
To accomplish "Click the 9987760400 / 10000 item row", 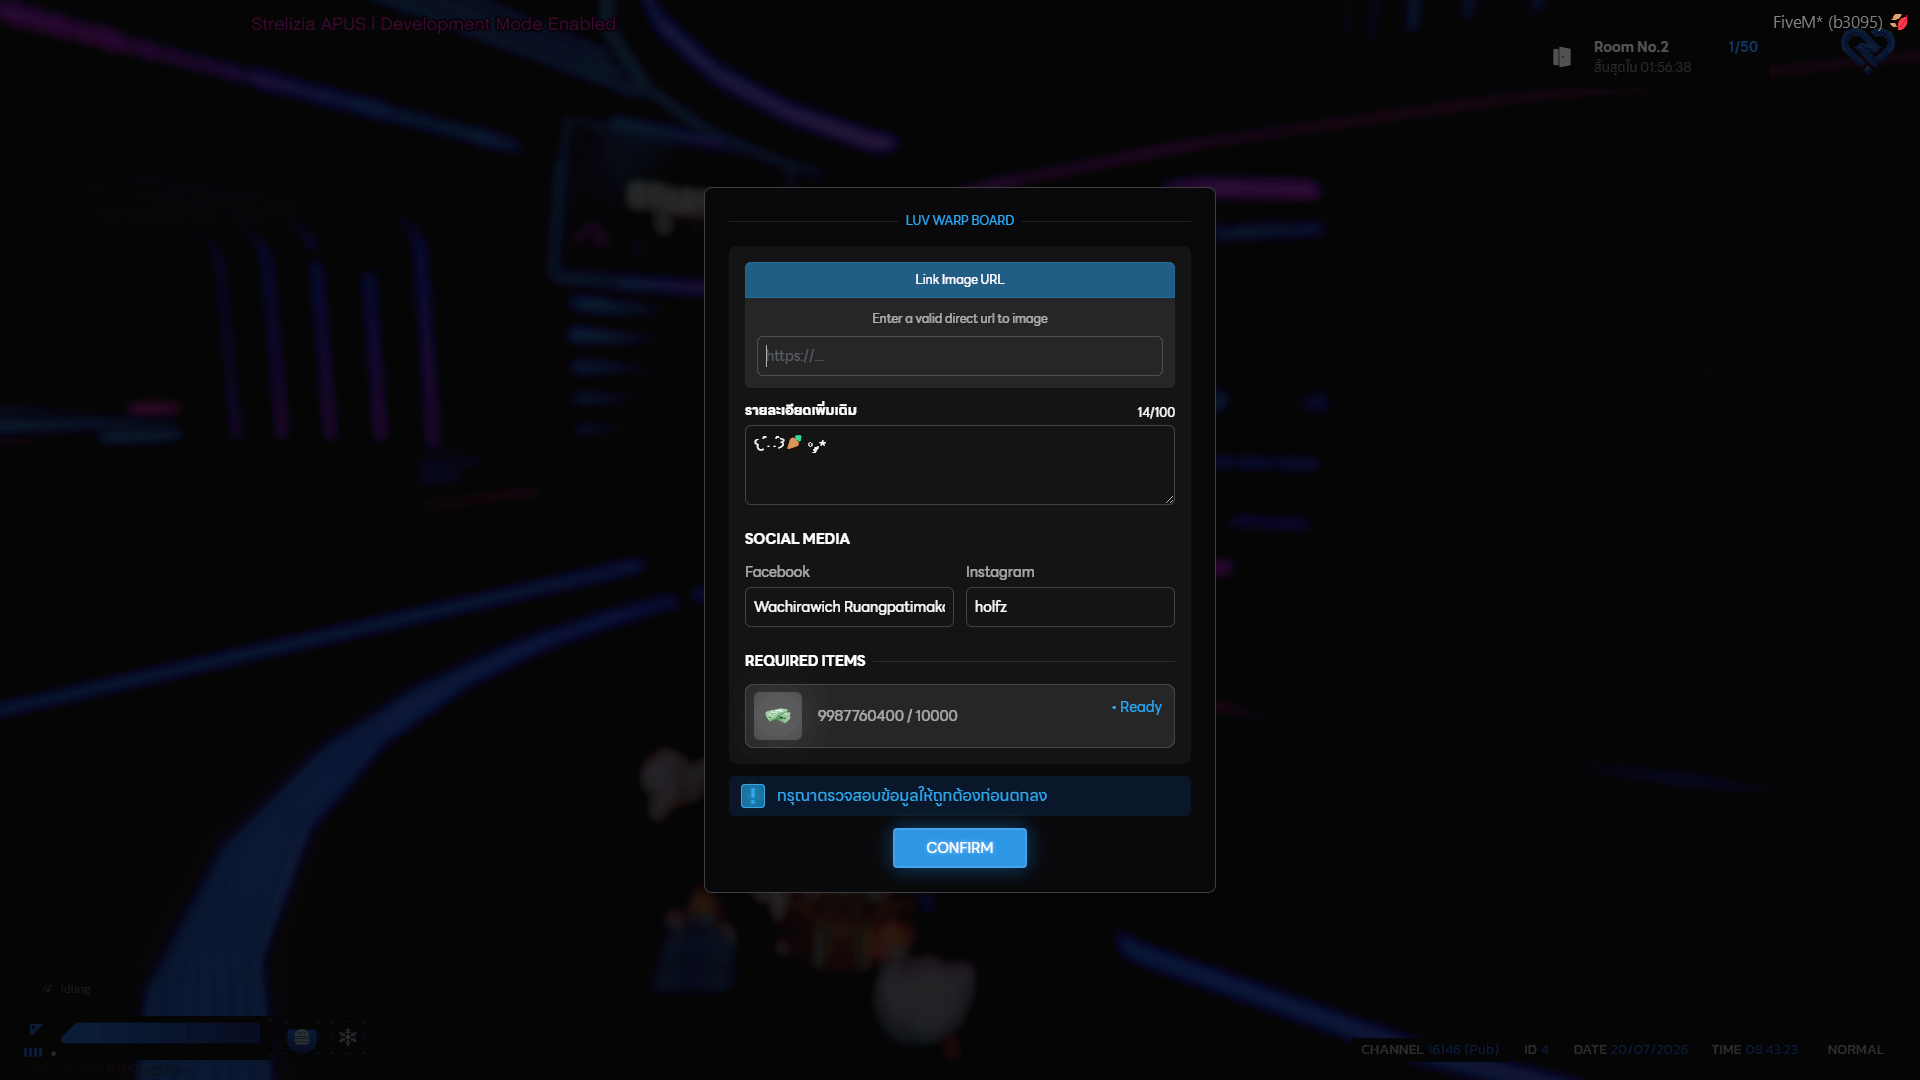I will pos(960,716).
